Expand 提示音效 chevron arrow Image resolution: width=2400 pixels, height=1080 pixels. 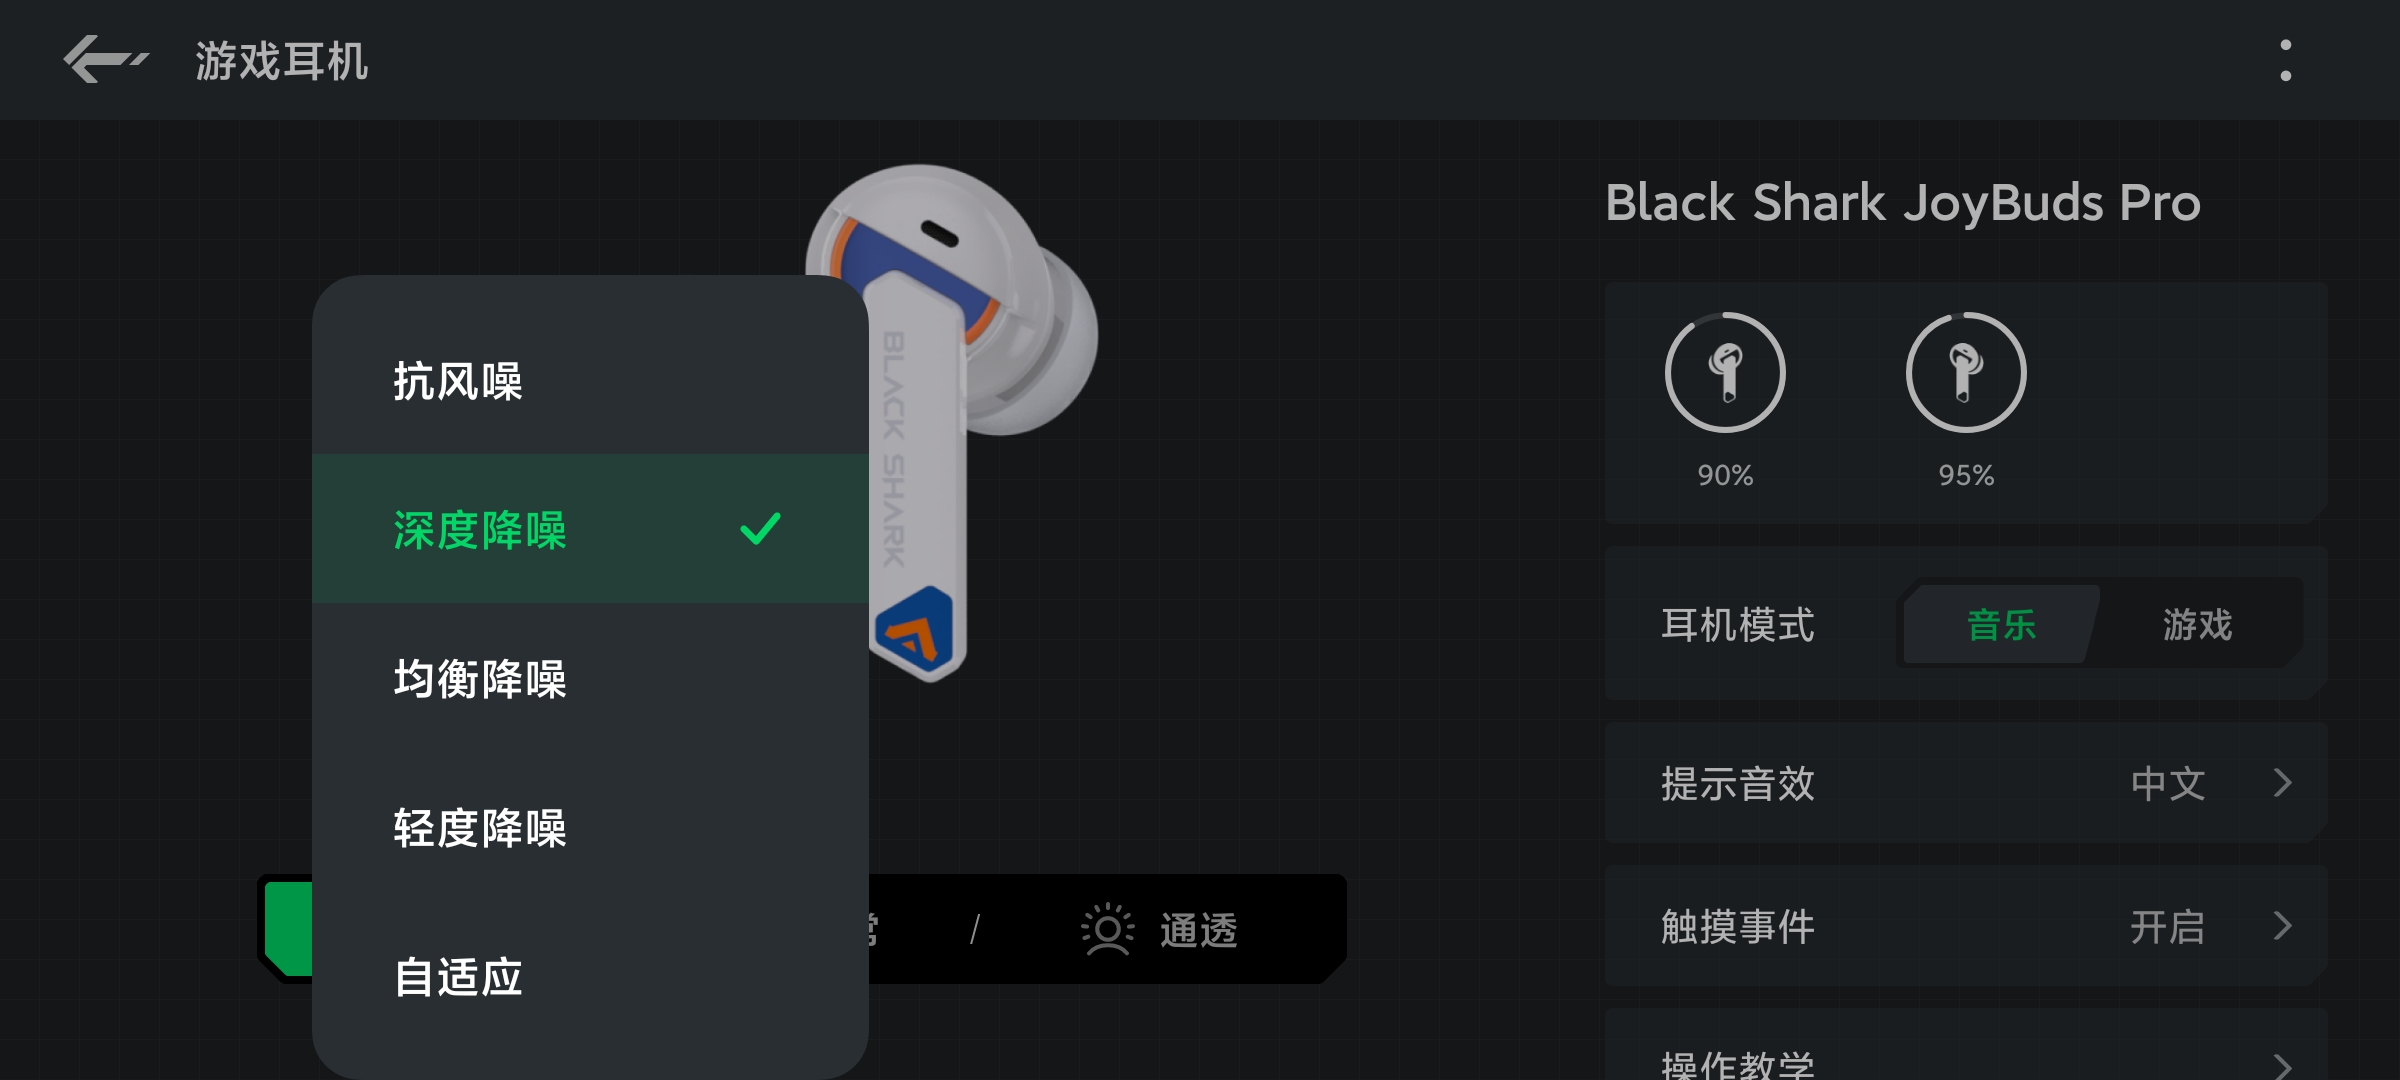pos(2282,783)
